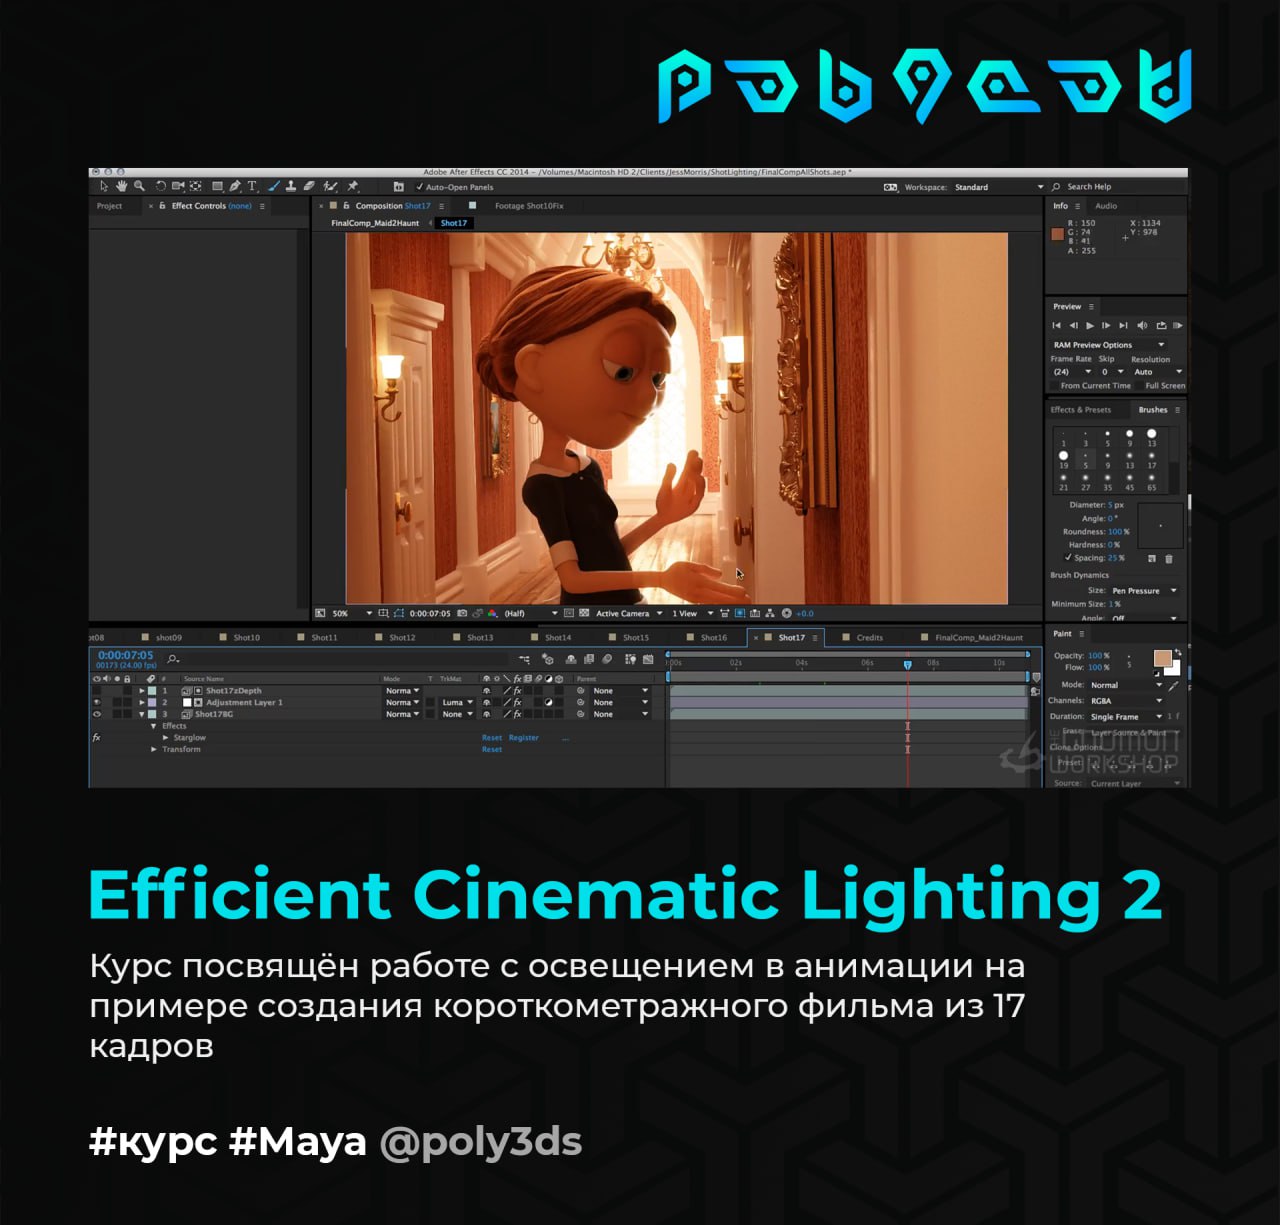
Task: Click the snapshot camera icon in viewer
Action: point(462,613)
